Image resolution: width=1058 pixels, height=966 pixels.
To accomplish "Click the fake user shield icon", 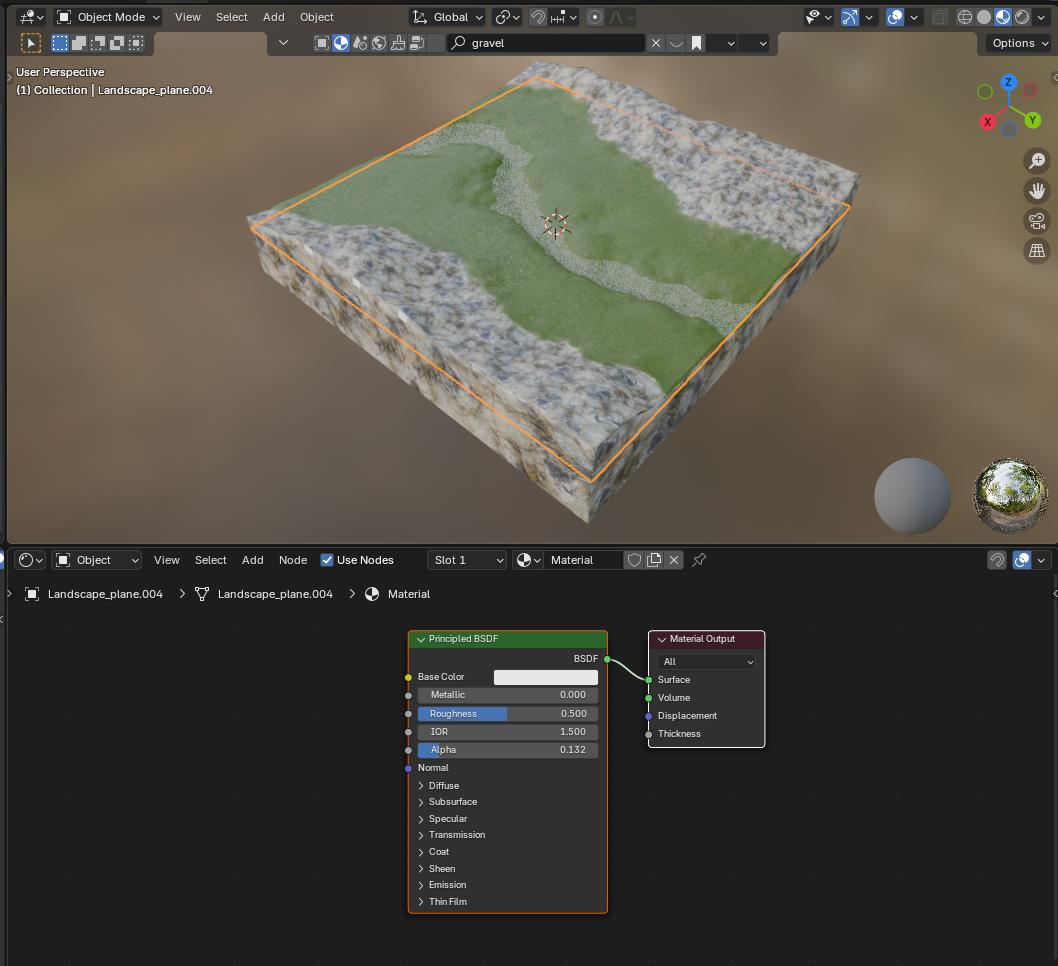I will [x=634, y=560].
